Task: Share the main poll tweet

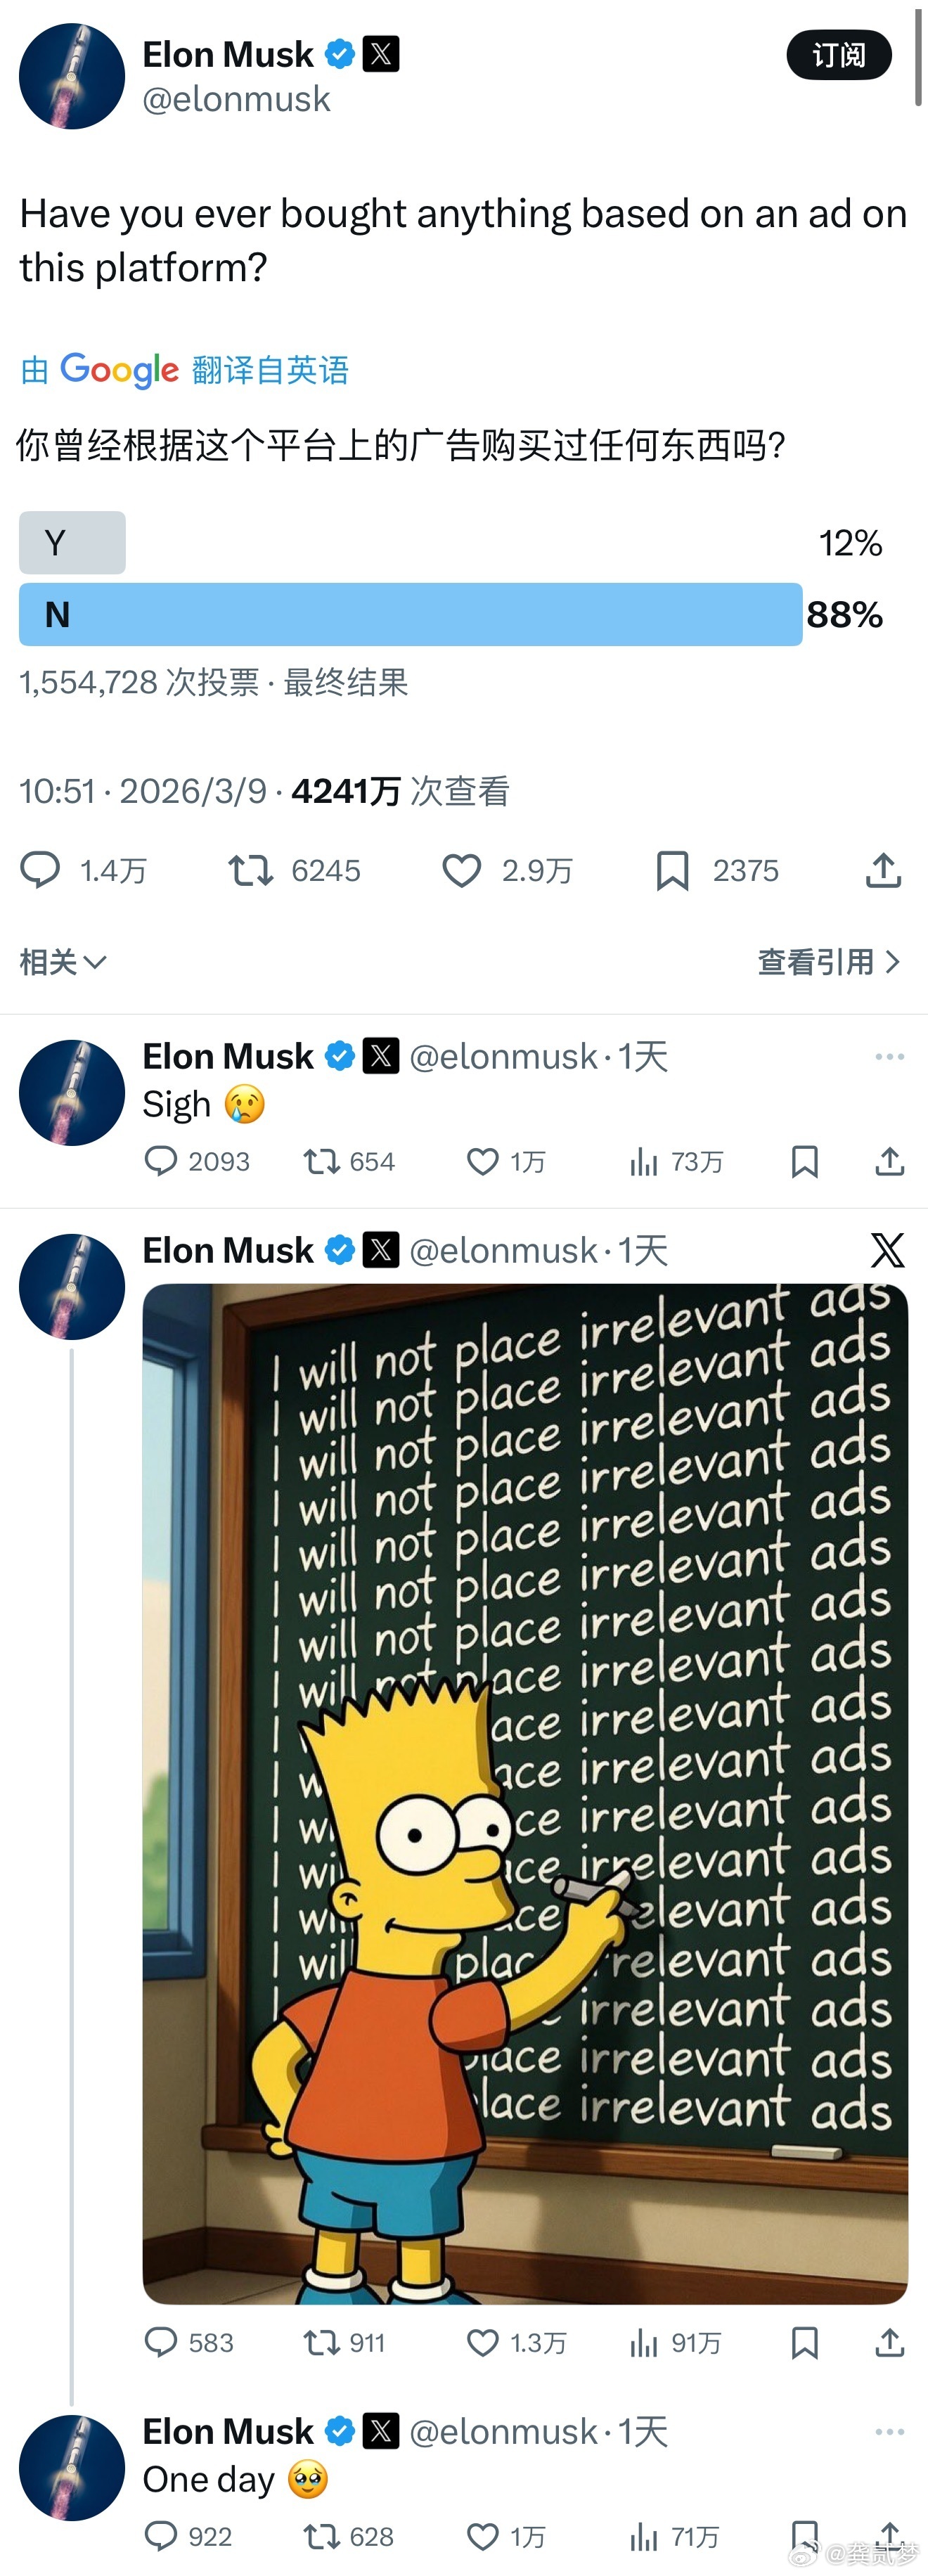Action: click(883, 870)
